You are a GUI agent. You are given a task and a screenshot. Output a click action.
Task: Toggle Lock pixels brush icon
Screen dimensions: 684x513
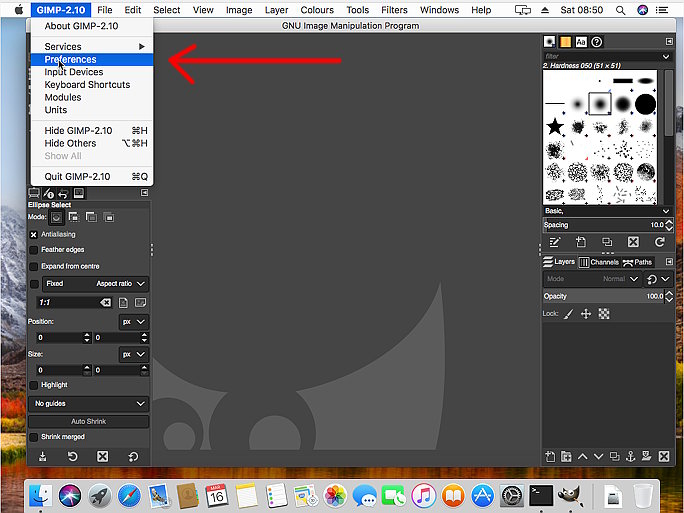click(568, 314)
